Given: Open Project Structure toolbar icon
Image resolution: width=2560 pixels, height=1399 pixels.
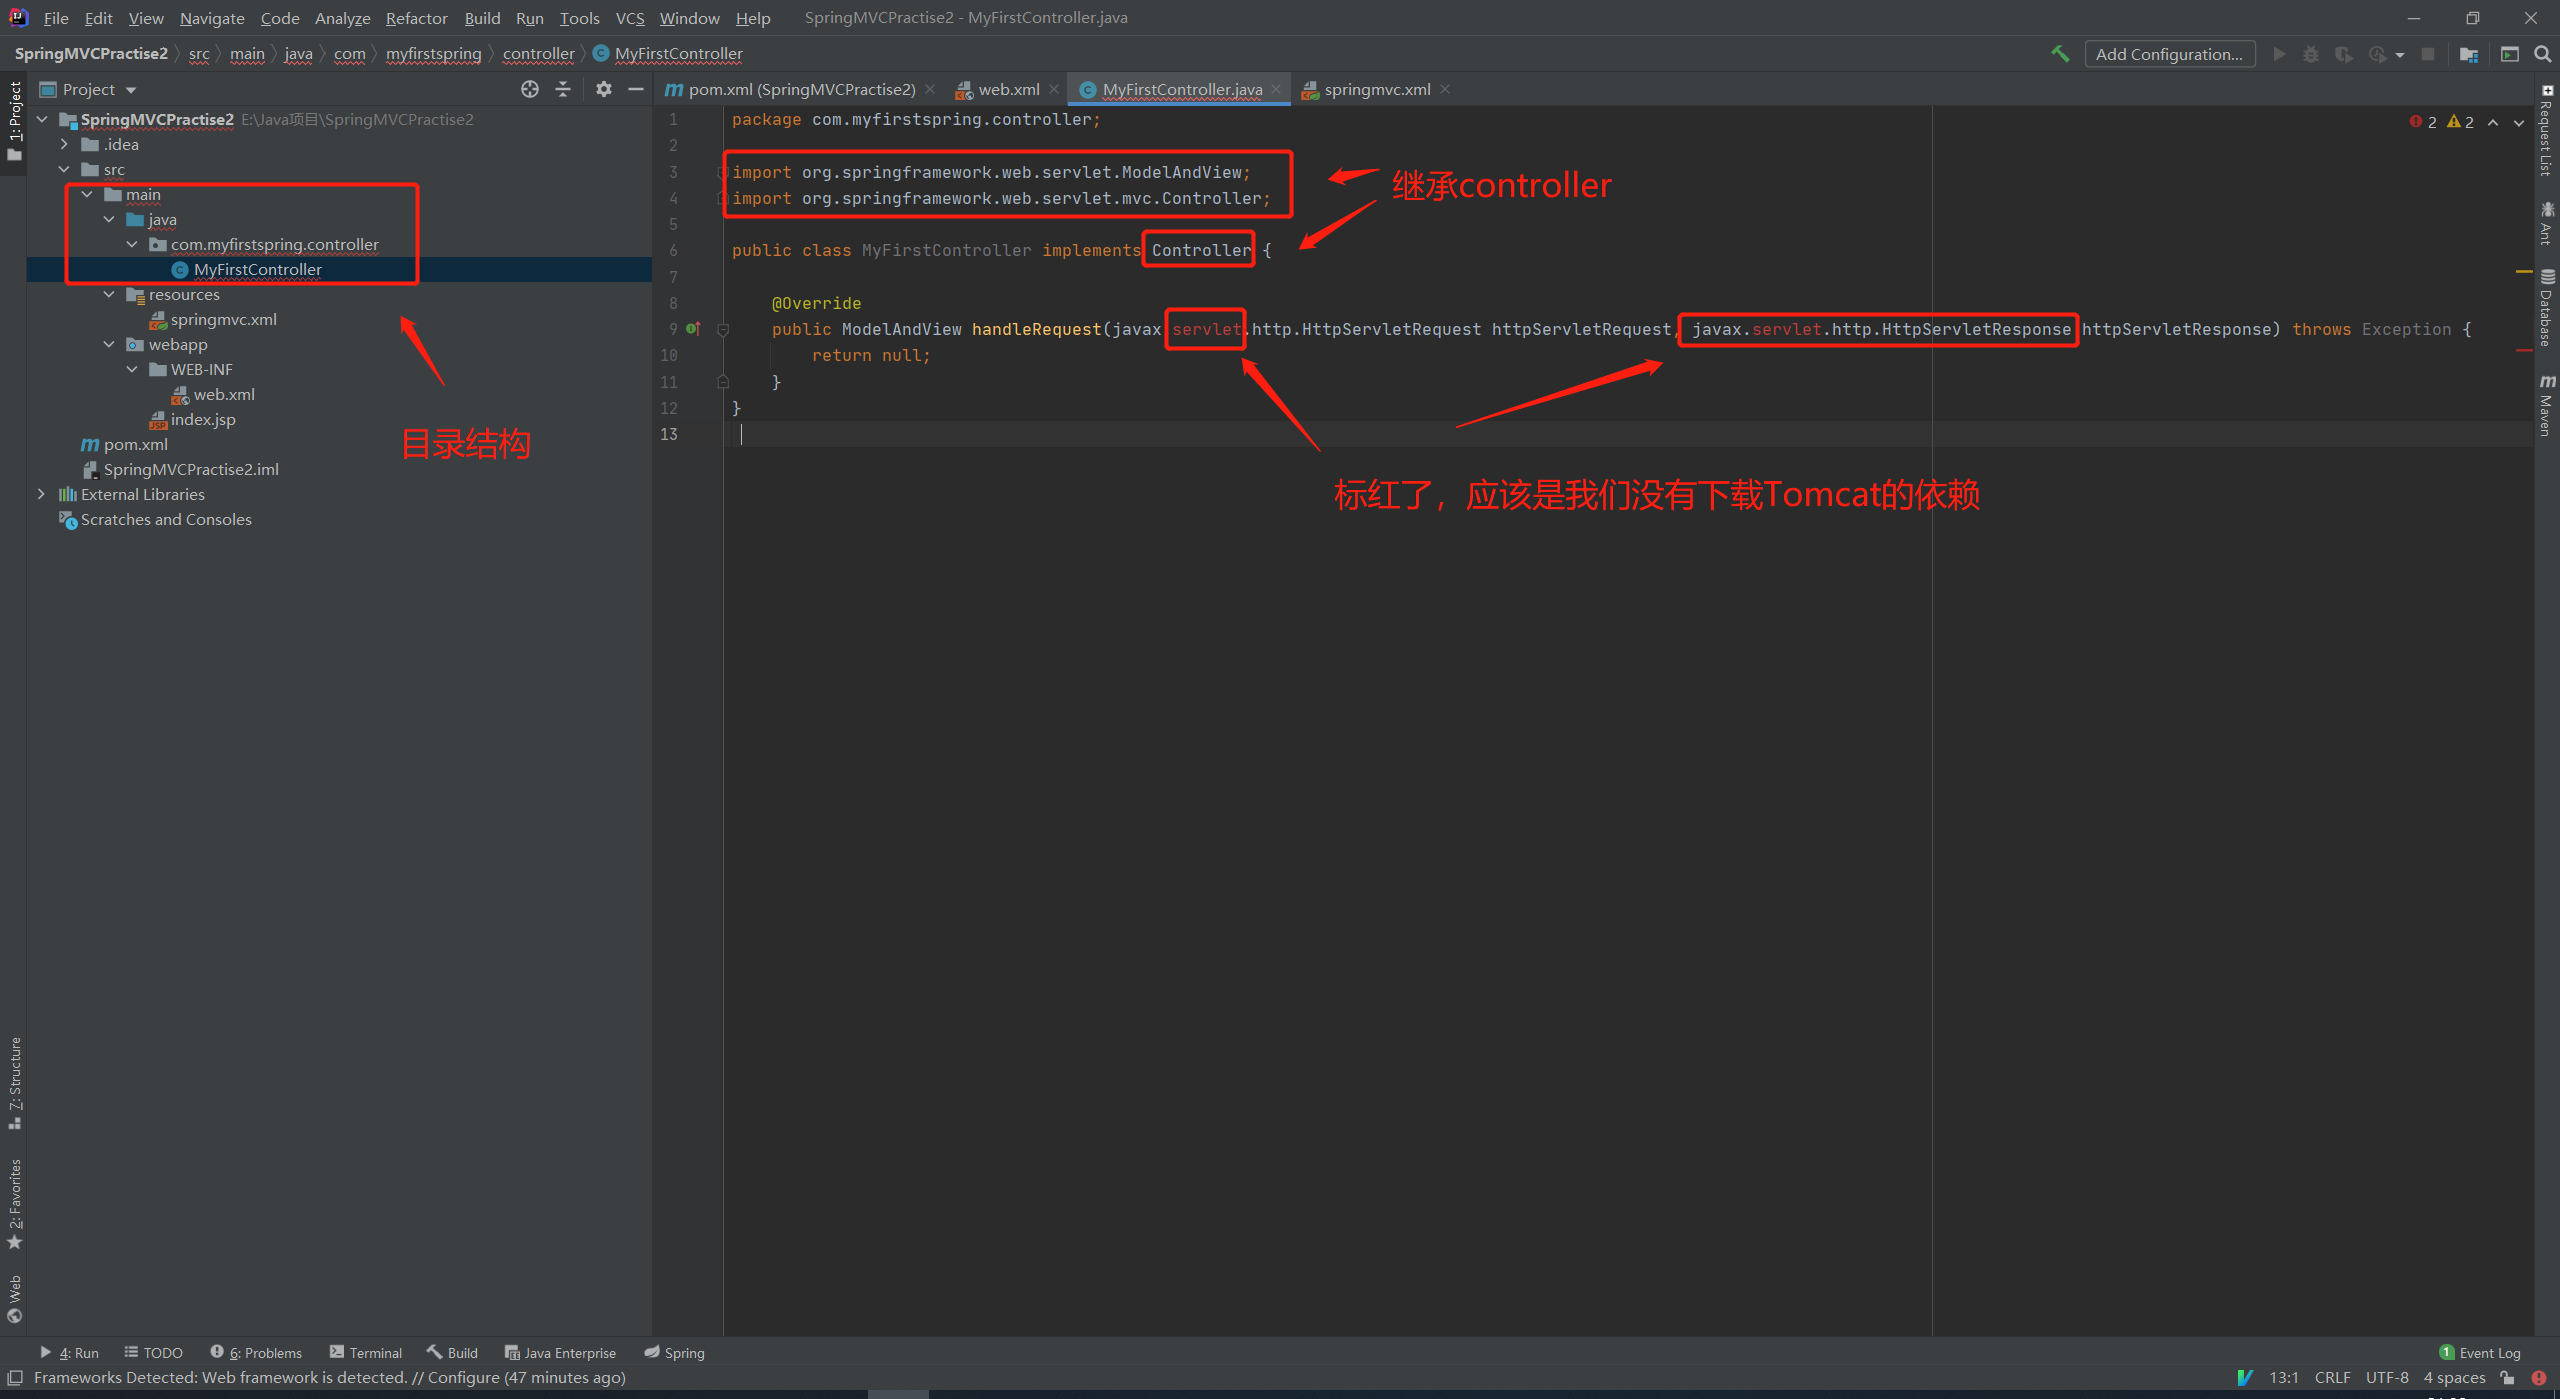Looking at the screenshot, I should tap(2469, 54).
